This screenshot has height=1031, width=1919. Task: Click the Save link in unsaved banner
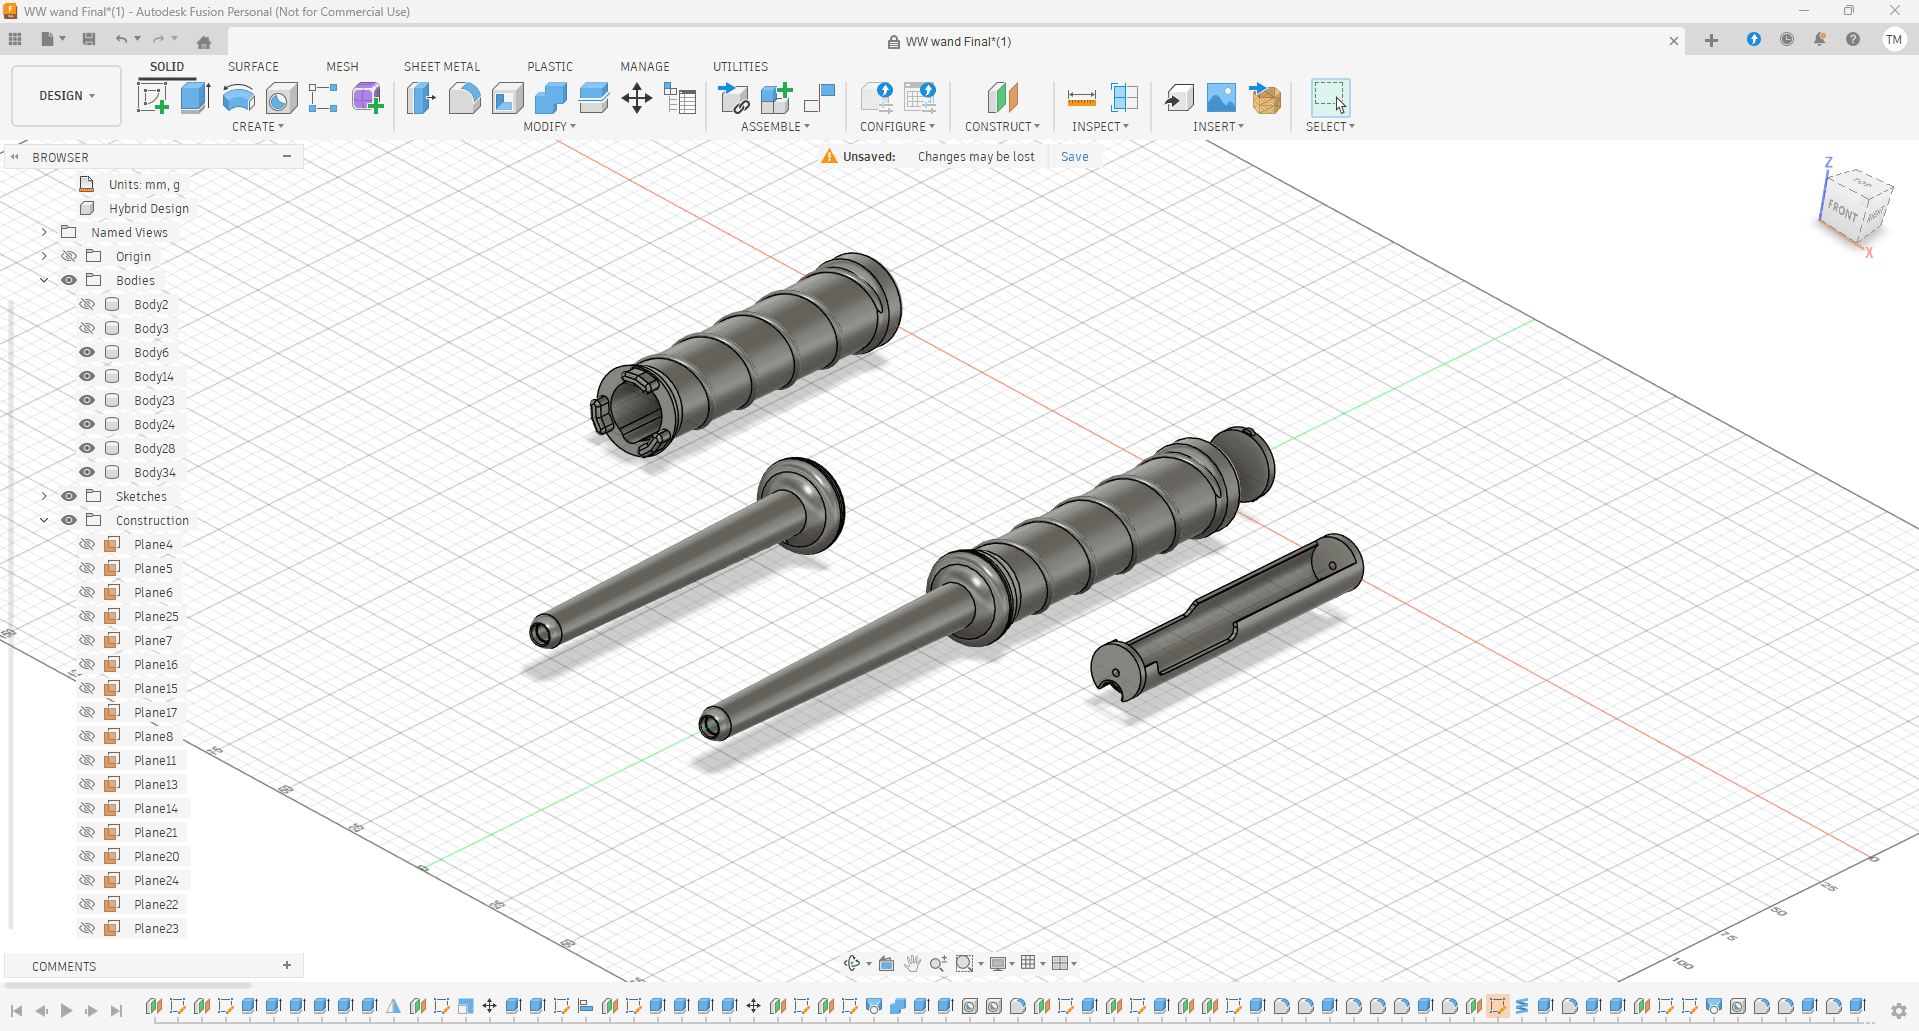pyautogui.click(x=1075, y=157)
